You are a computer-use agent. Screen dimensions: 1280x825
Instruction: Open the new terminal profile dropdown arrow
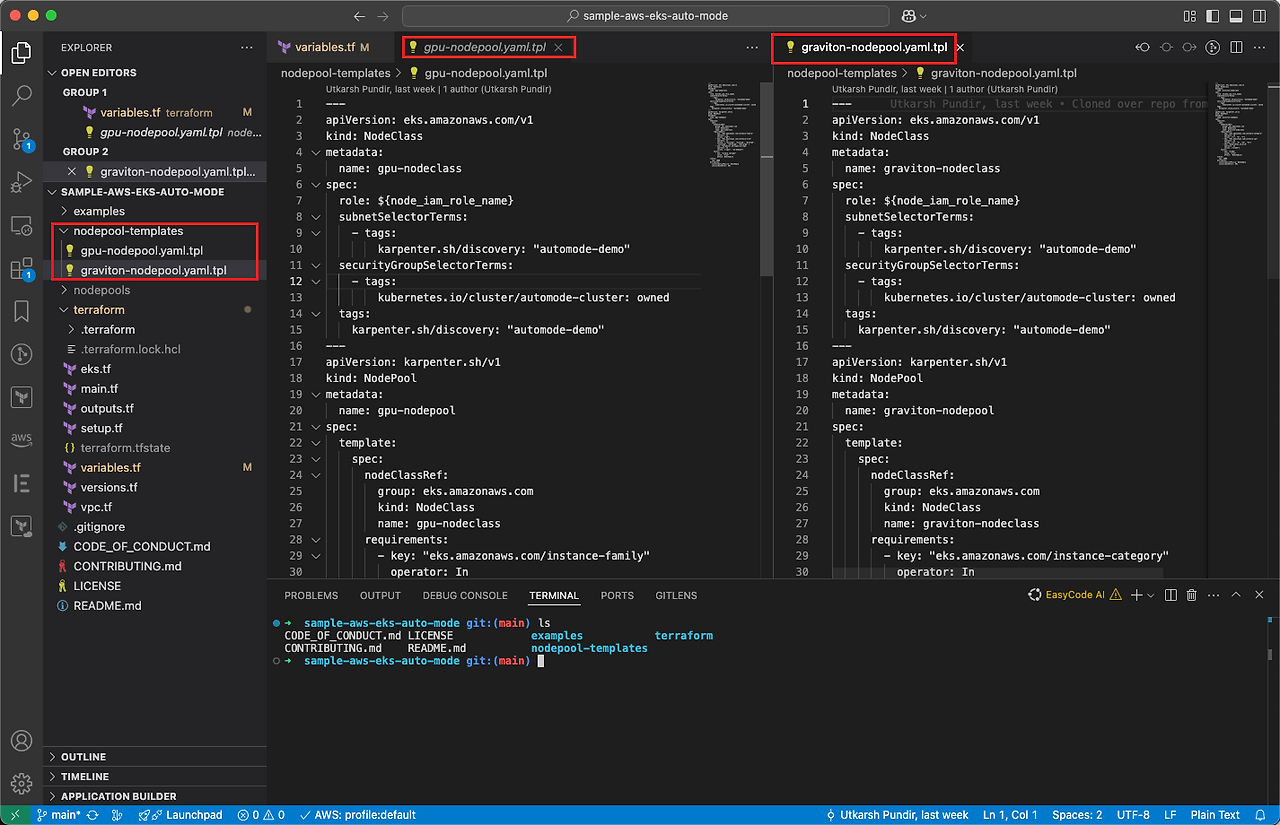[1151, 595]
